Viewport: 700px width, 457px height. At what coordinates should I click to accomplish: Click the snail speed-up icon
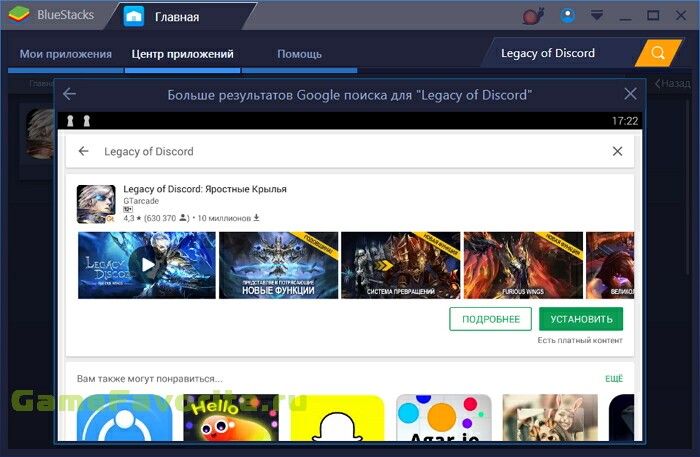click(533, 16)
